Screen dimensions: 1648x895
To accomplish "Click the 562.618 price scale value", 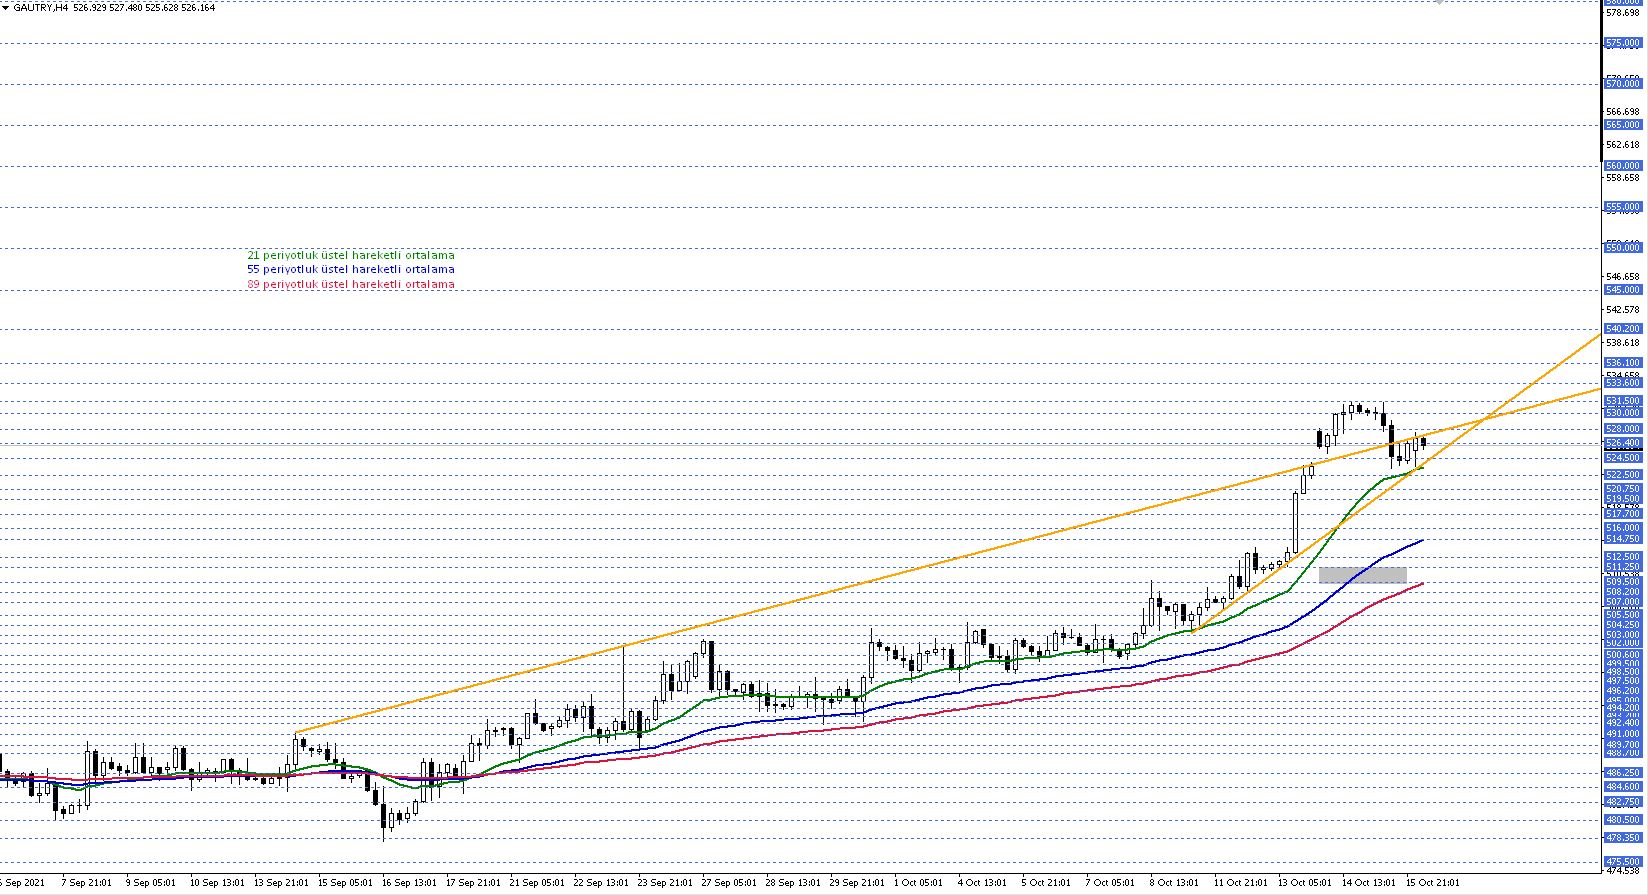I will click(1622, 145).
